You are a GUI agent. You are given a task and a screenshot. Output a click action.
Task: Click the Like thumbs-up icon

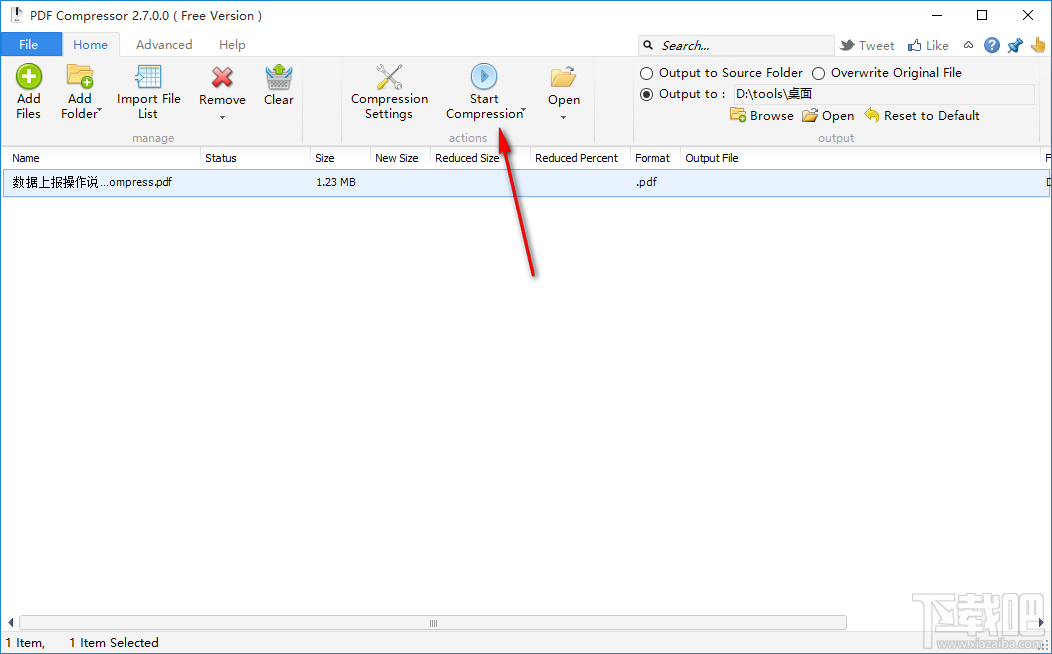coord(914,45)
